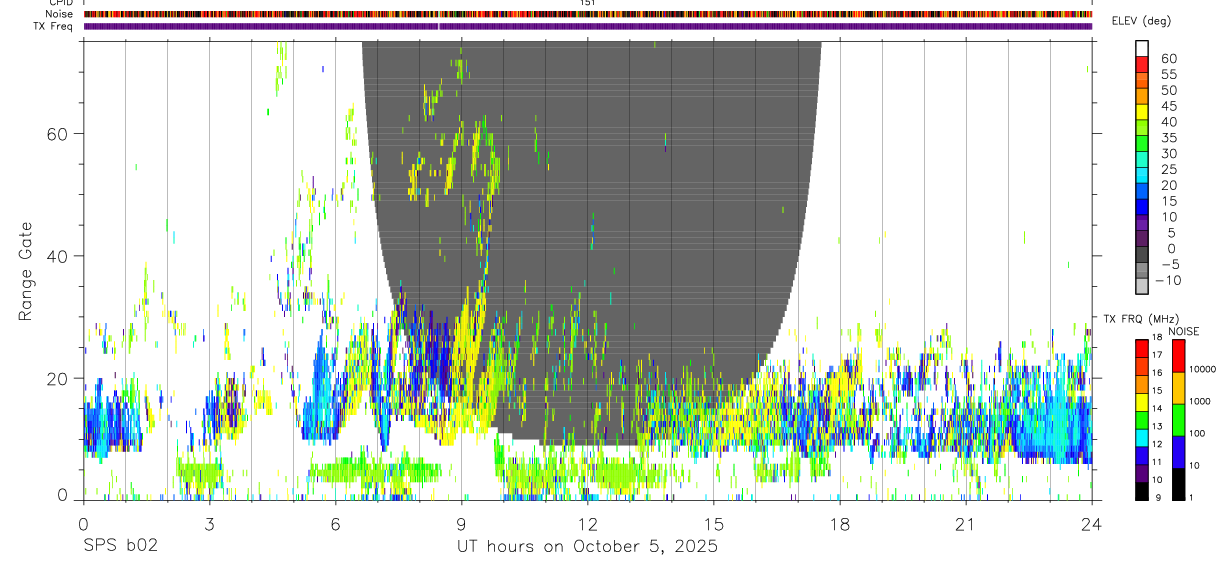The image size is (1228, 567).
Task: Click the multicolored Noise strip above the plot
Action: [x=587, y=15]
